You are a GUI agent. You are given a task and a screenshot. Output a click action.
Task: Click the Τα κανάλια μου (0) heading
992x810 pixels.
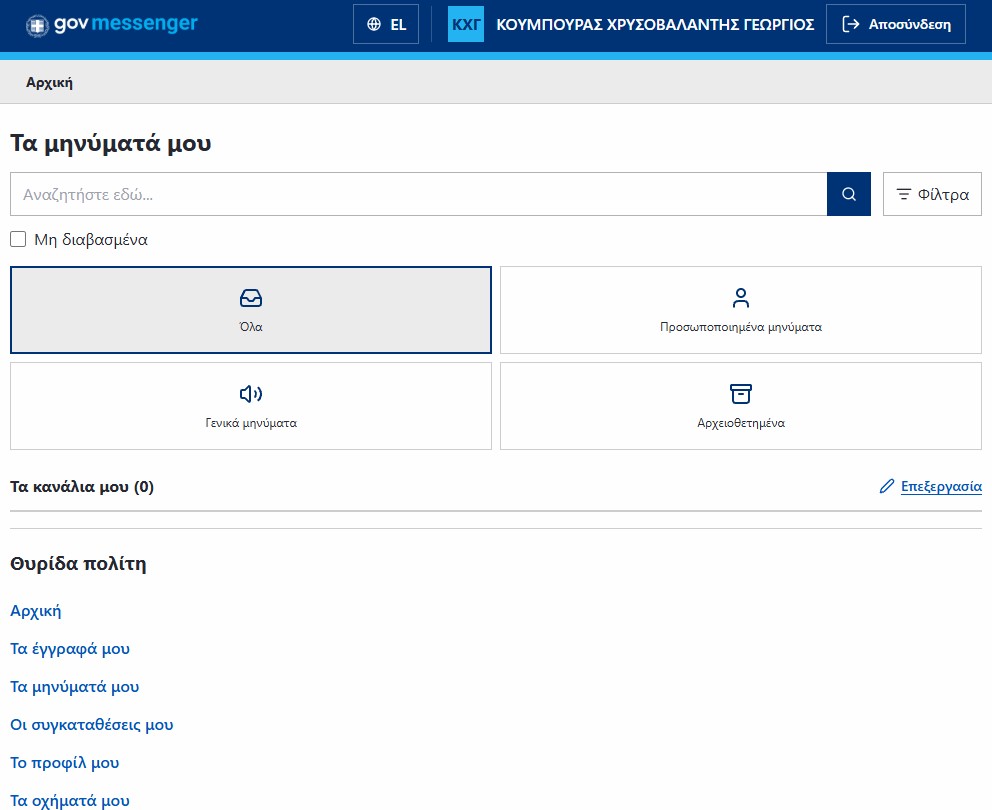pyautogui.click(x=82, y=487)
